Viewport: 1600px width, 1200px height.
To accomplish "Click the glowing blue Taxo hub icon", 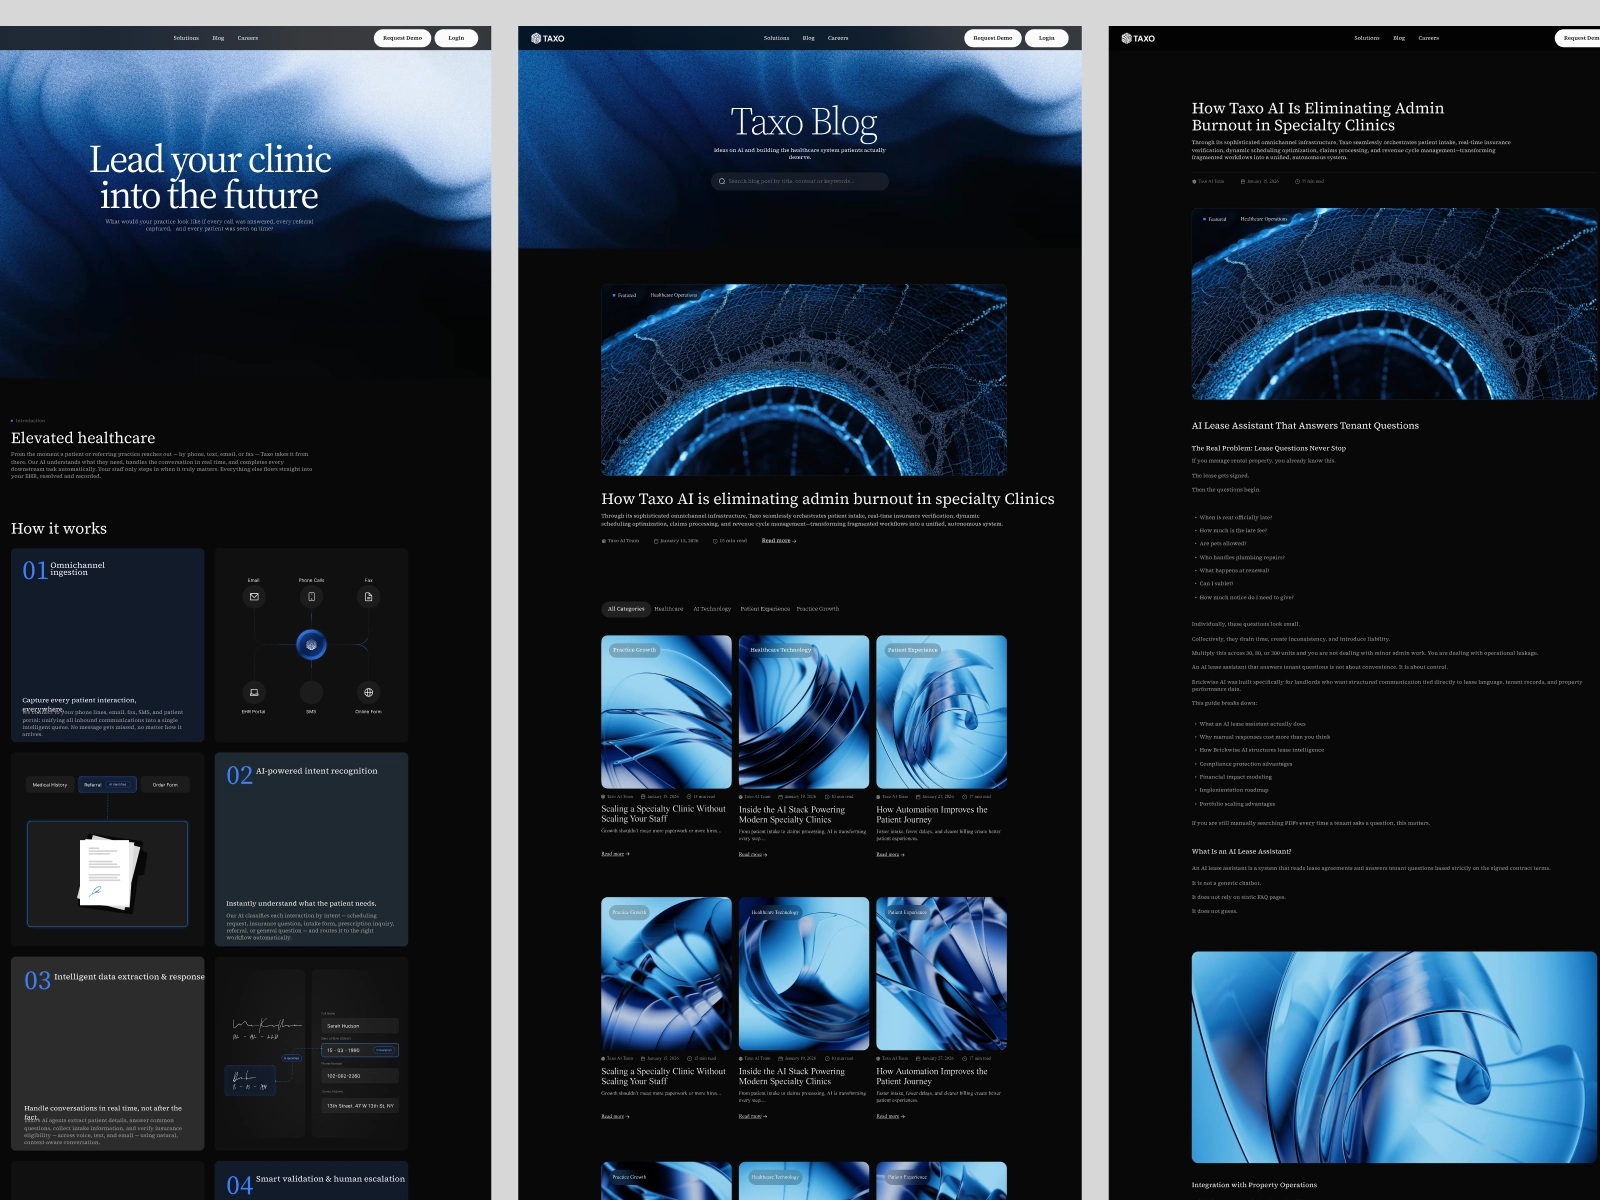I will pos(311,645).
